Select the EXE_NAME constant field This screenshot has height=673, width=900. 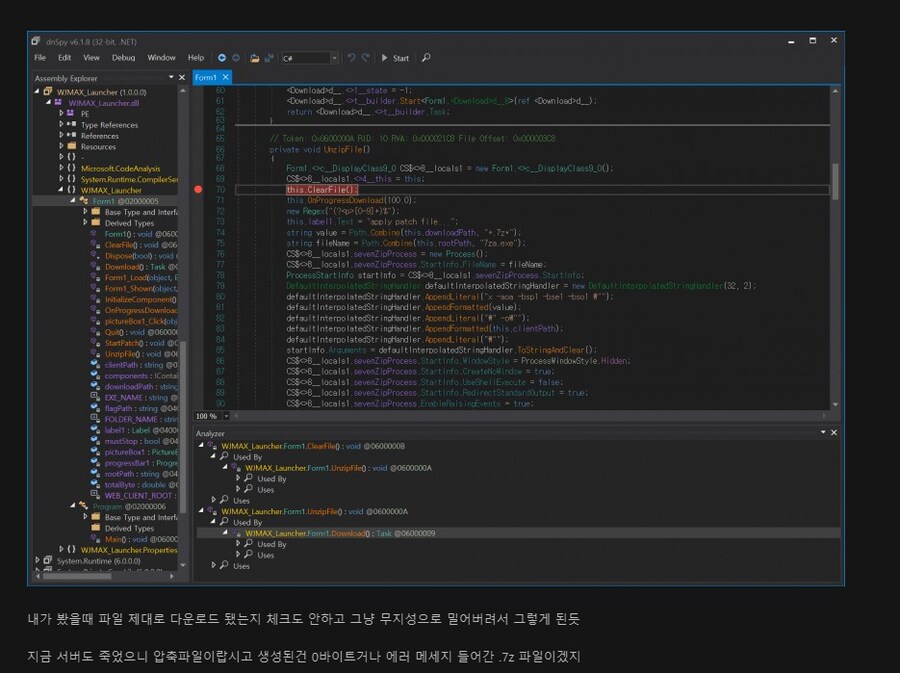click(x=140, y=398)
